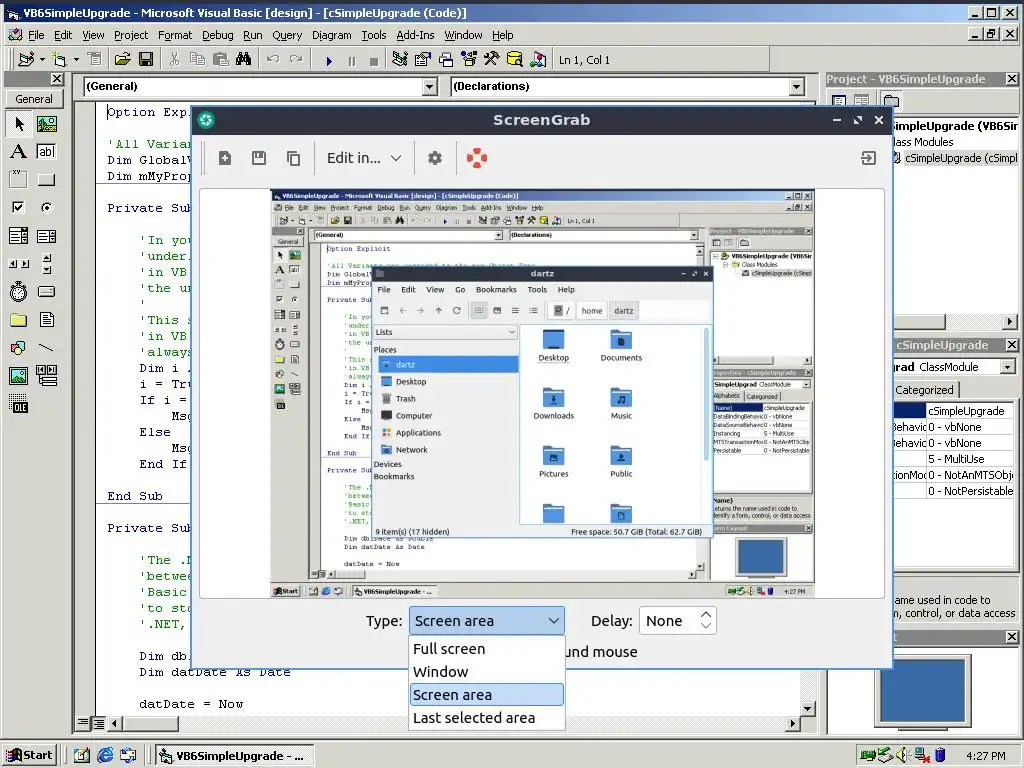Select the FileListBox control in toolbox
The width and height of the screenshot is (1024, 768).
(46, 319)
